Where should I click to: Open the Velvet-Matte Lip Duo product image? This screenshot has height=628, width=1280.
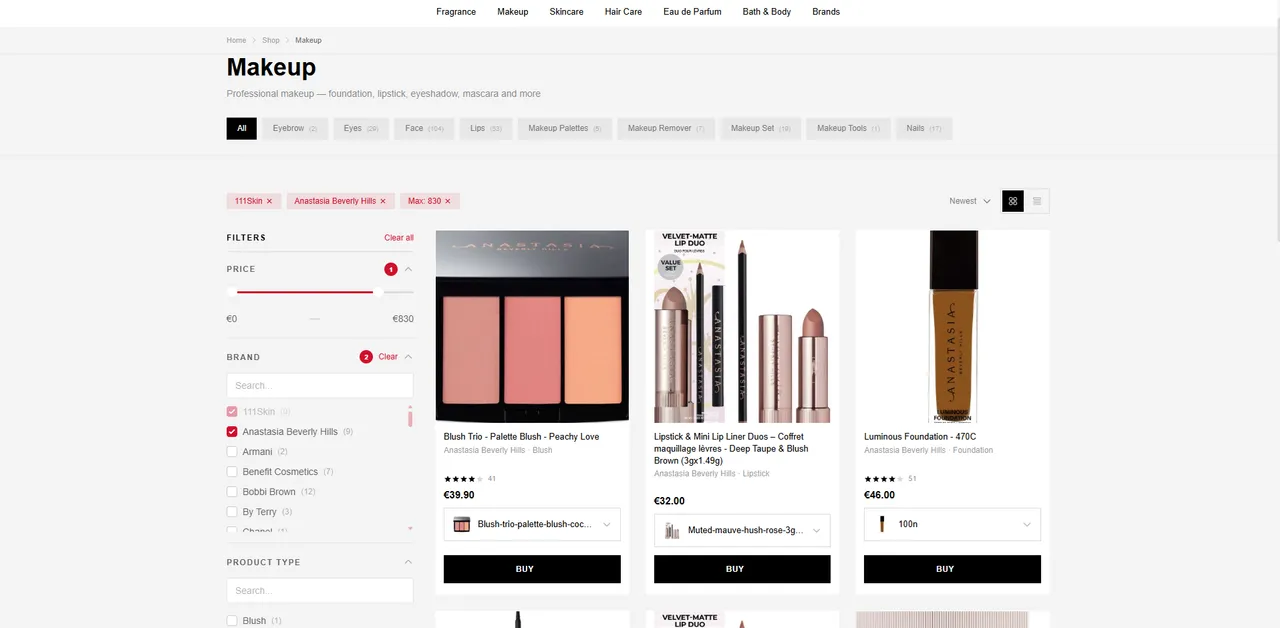(742, 326)
